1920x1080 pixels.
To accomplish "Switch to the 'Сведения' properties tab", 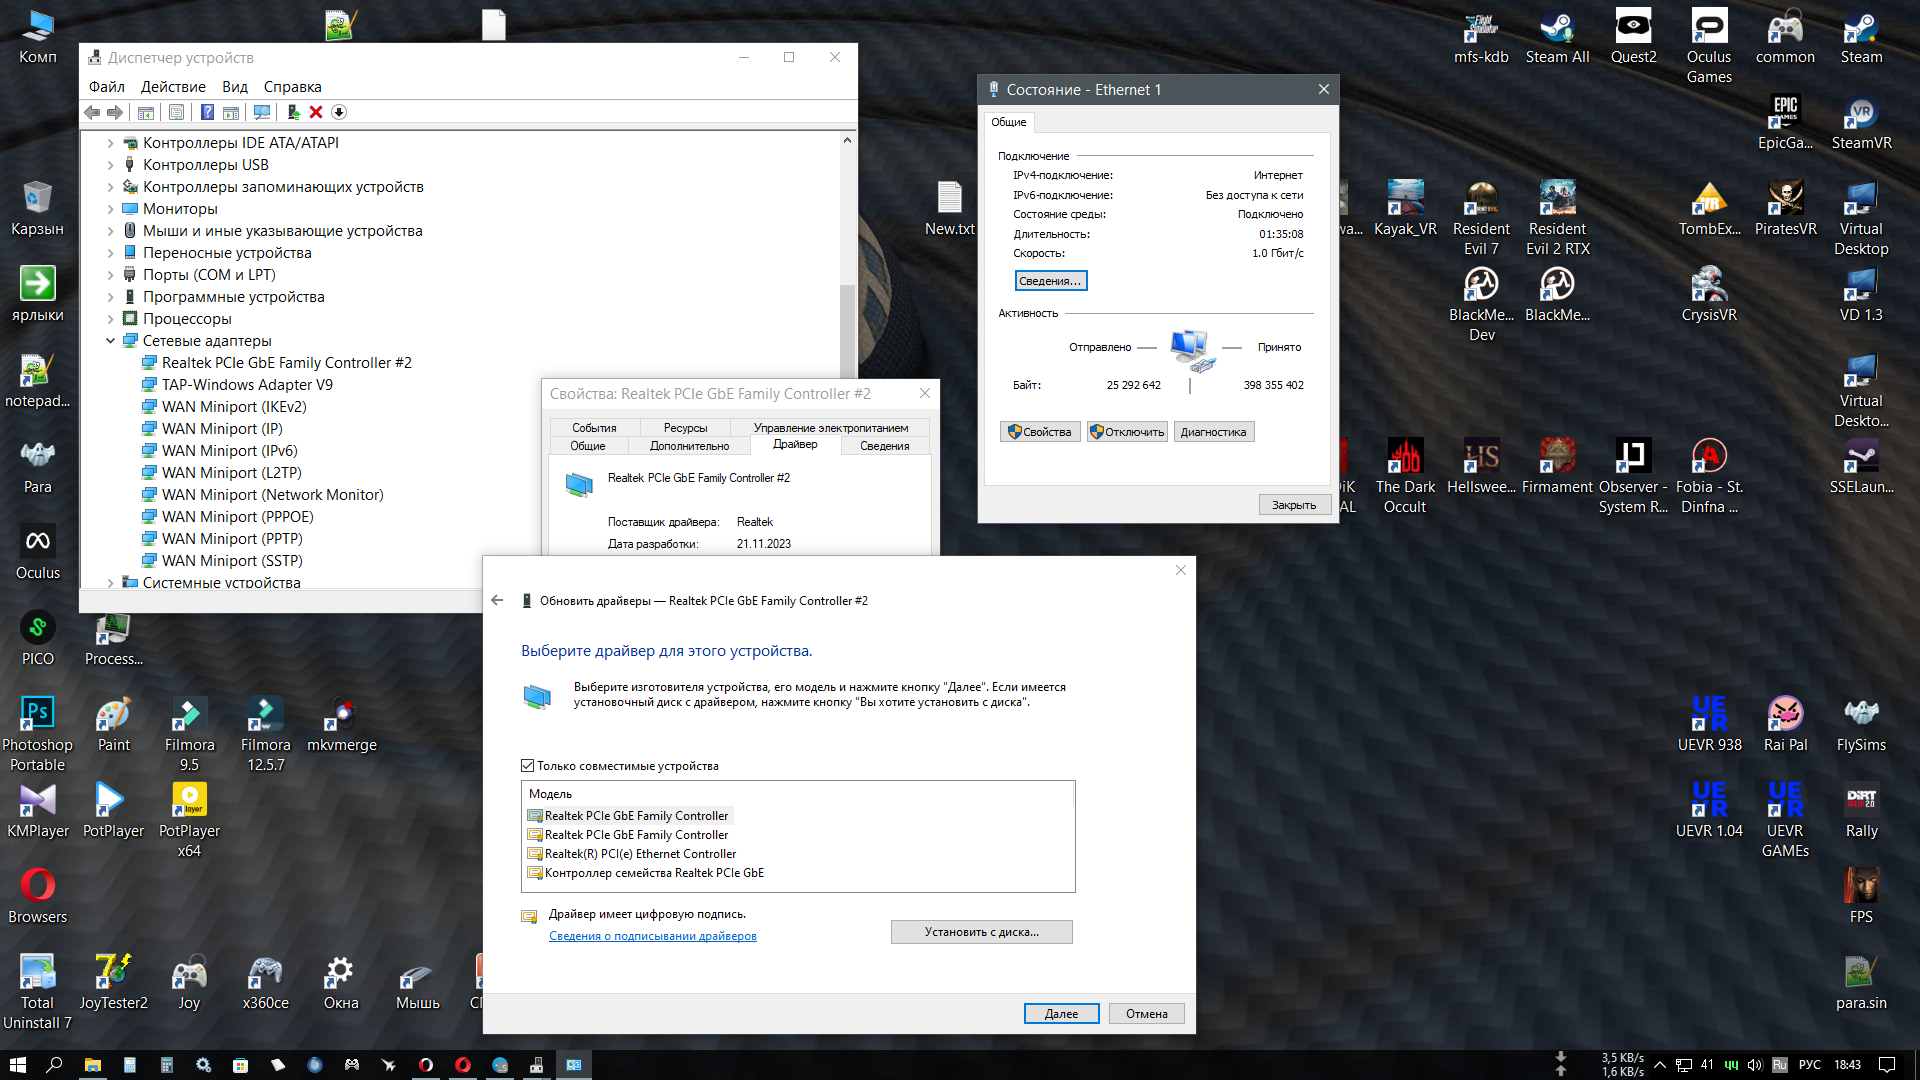I will coord(884,446).
